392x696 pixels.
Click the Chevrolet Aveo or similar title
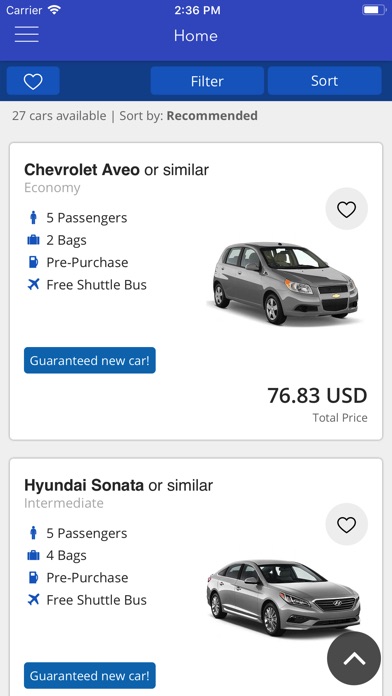[116, 170]
